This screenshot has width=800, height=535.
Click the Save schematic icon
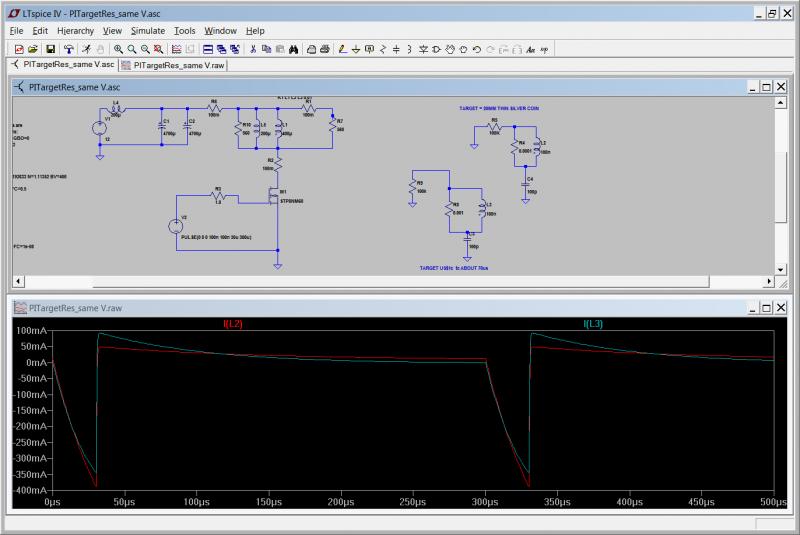pos(50,49)
